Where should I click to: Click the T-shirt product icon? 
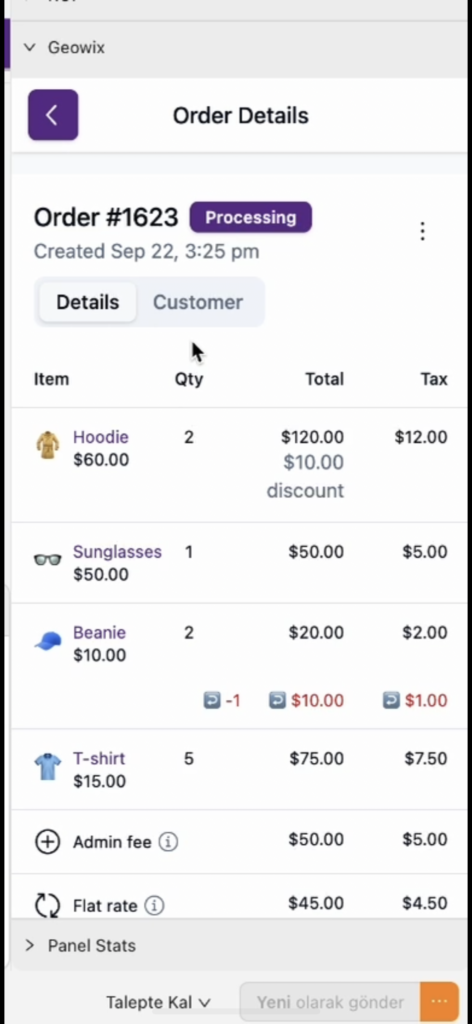tap(48, 767)
